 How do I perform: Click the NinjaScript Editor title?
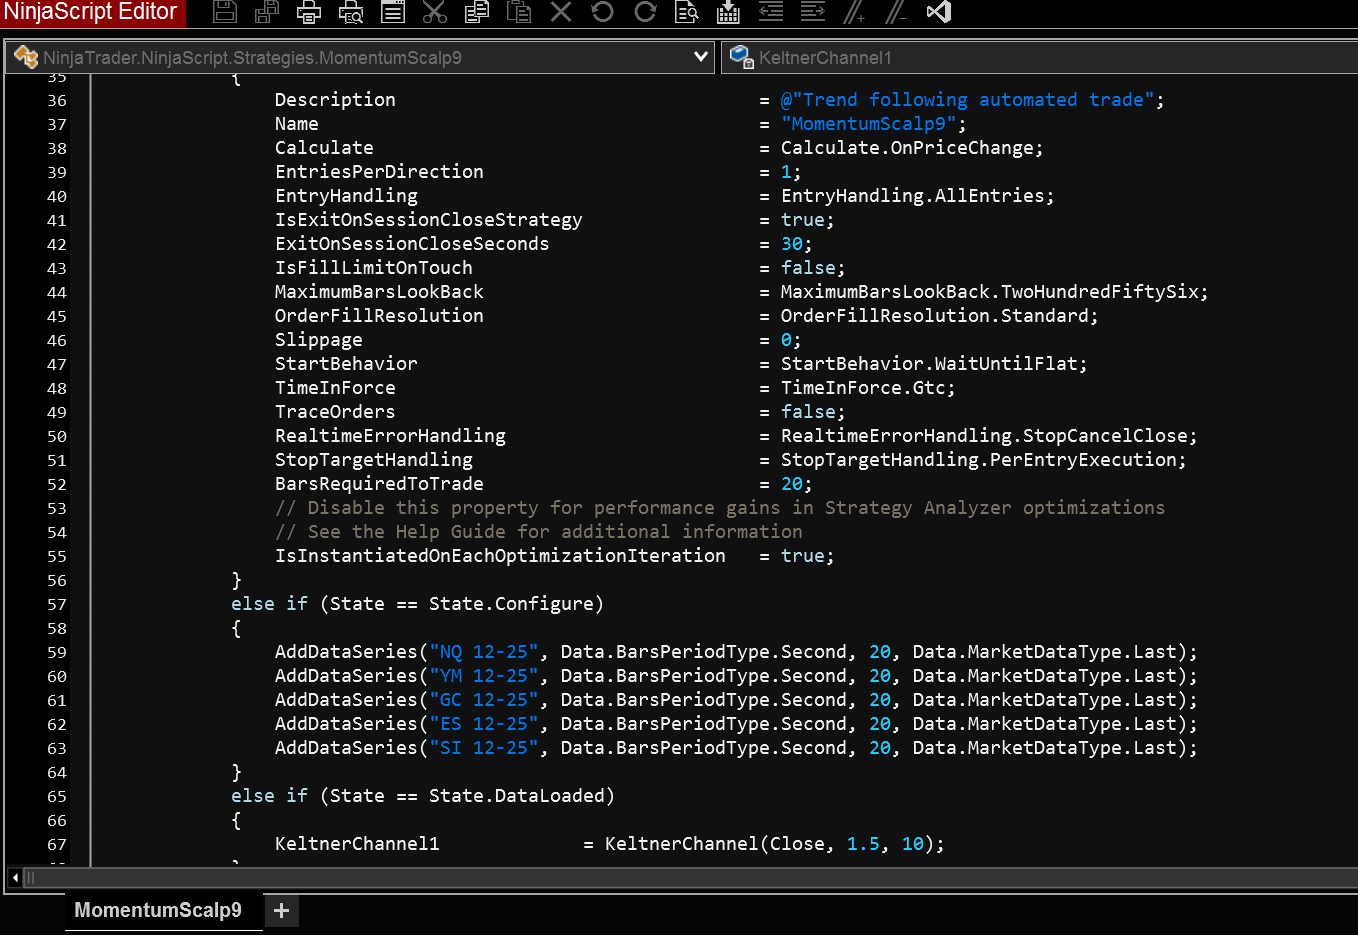click(91, 12)
